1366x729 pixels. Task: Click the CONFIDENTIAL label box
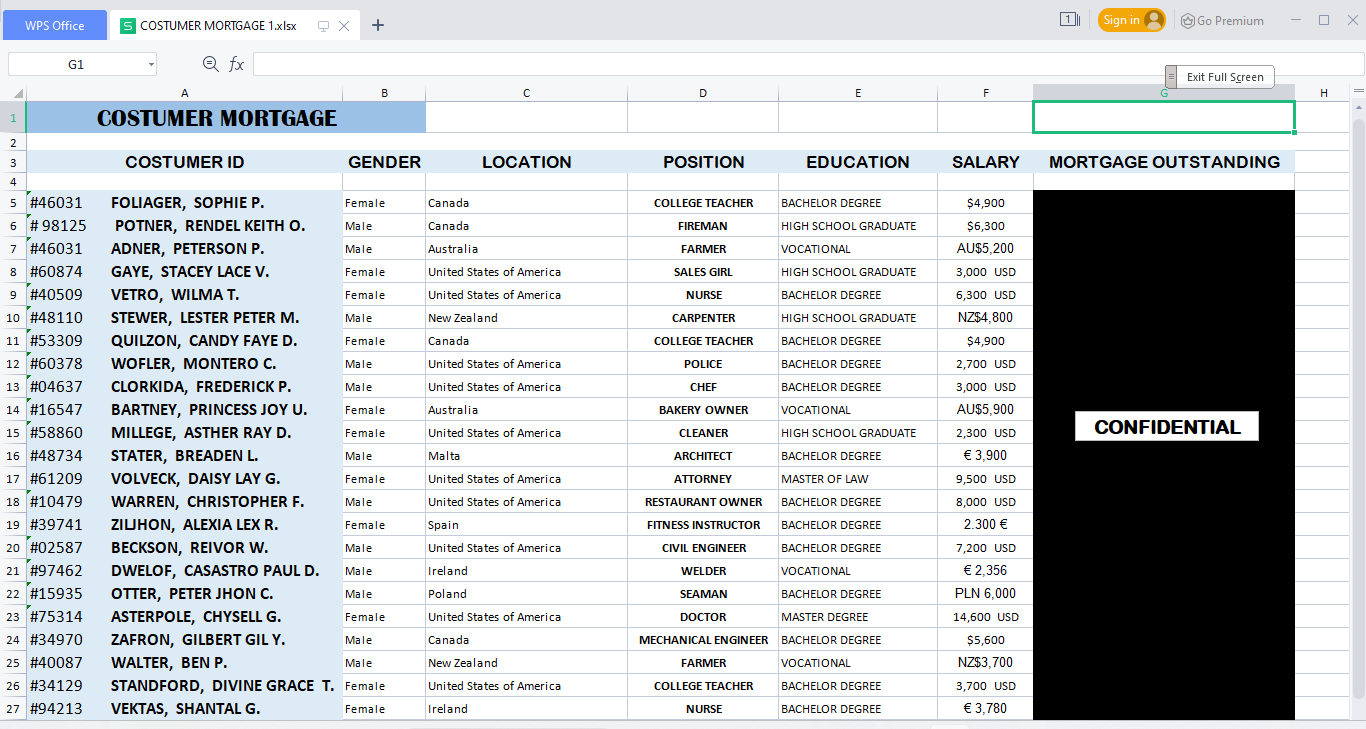click(x=1167, y=427)
